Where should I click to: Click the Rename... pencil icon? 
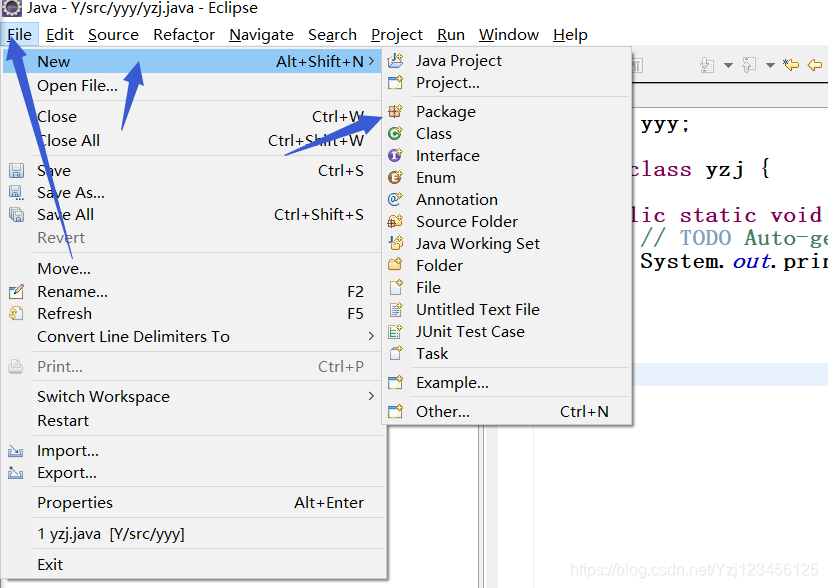click(16, 291)
